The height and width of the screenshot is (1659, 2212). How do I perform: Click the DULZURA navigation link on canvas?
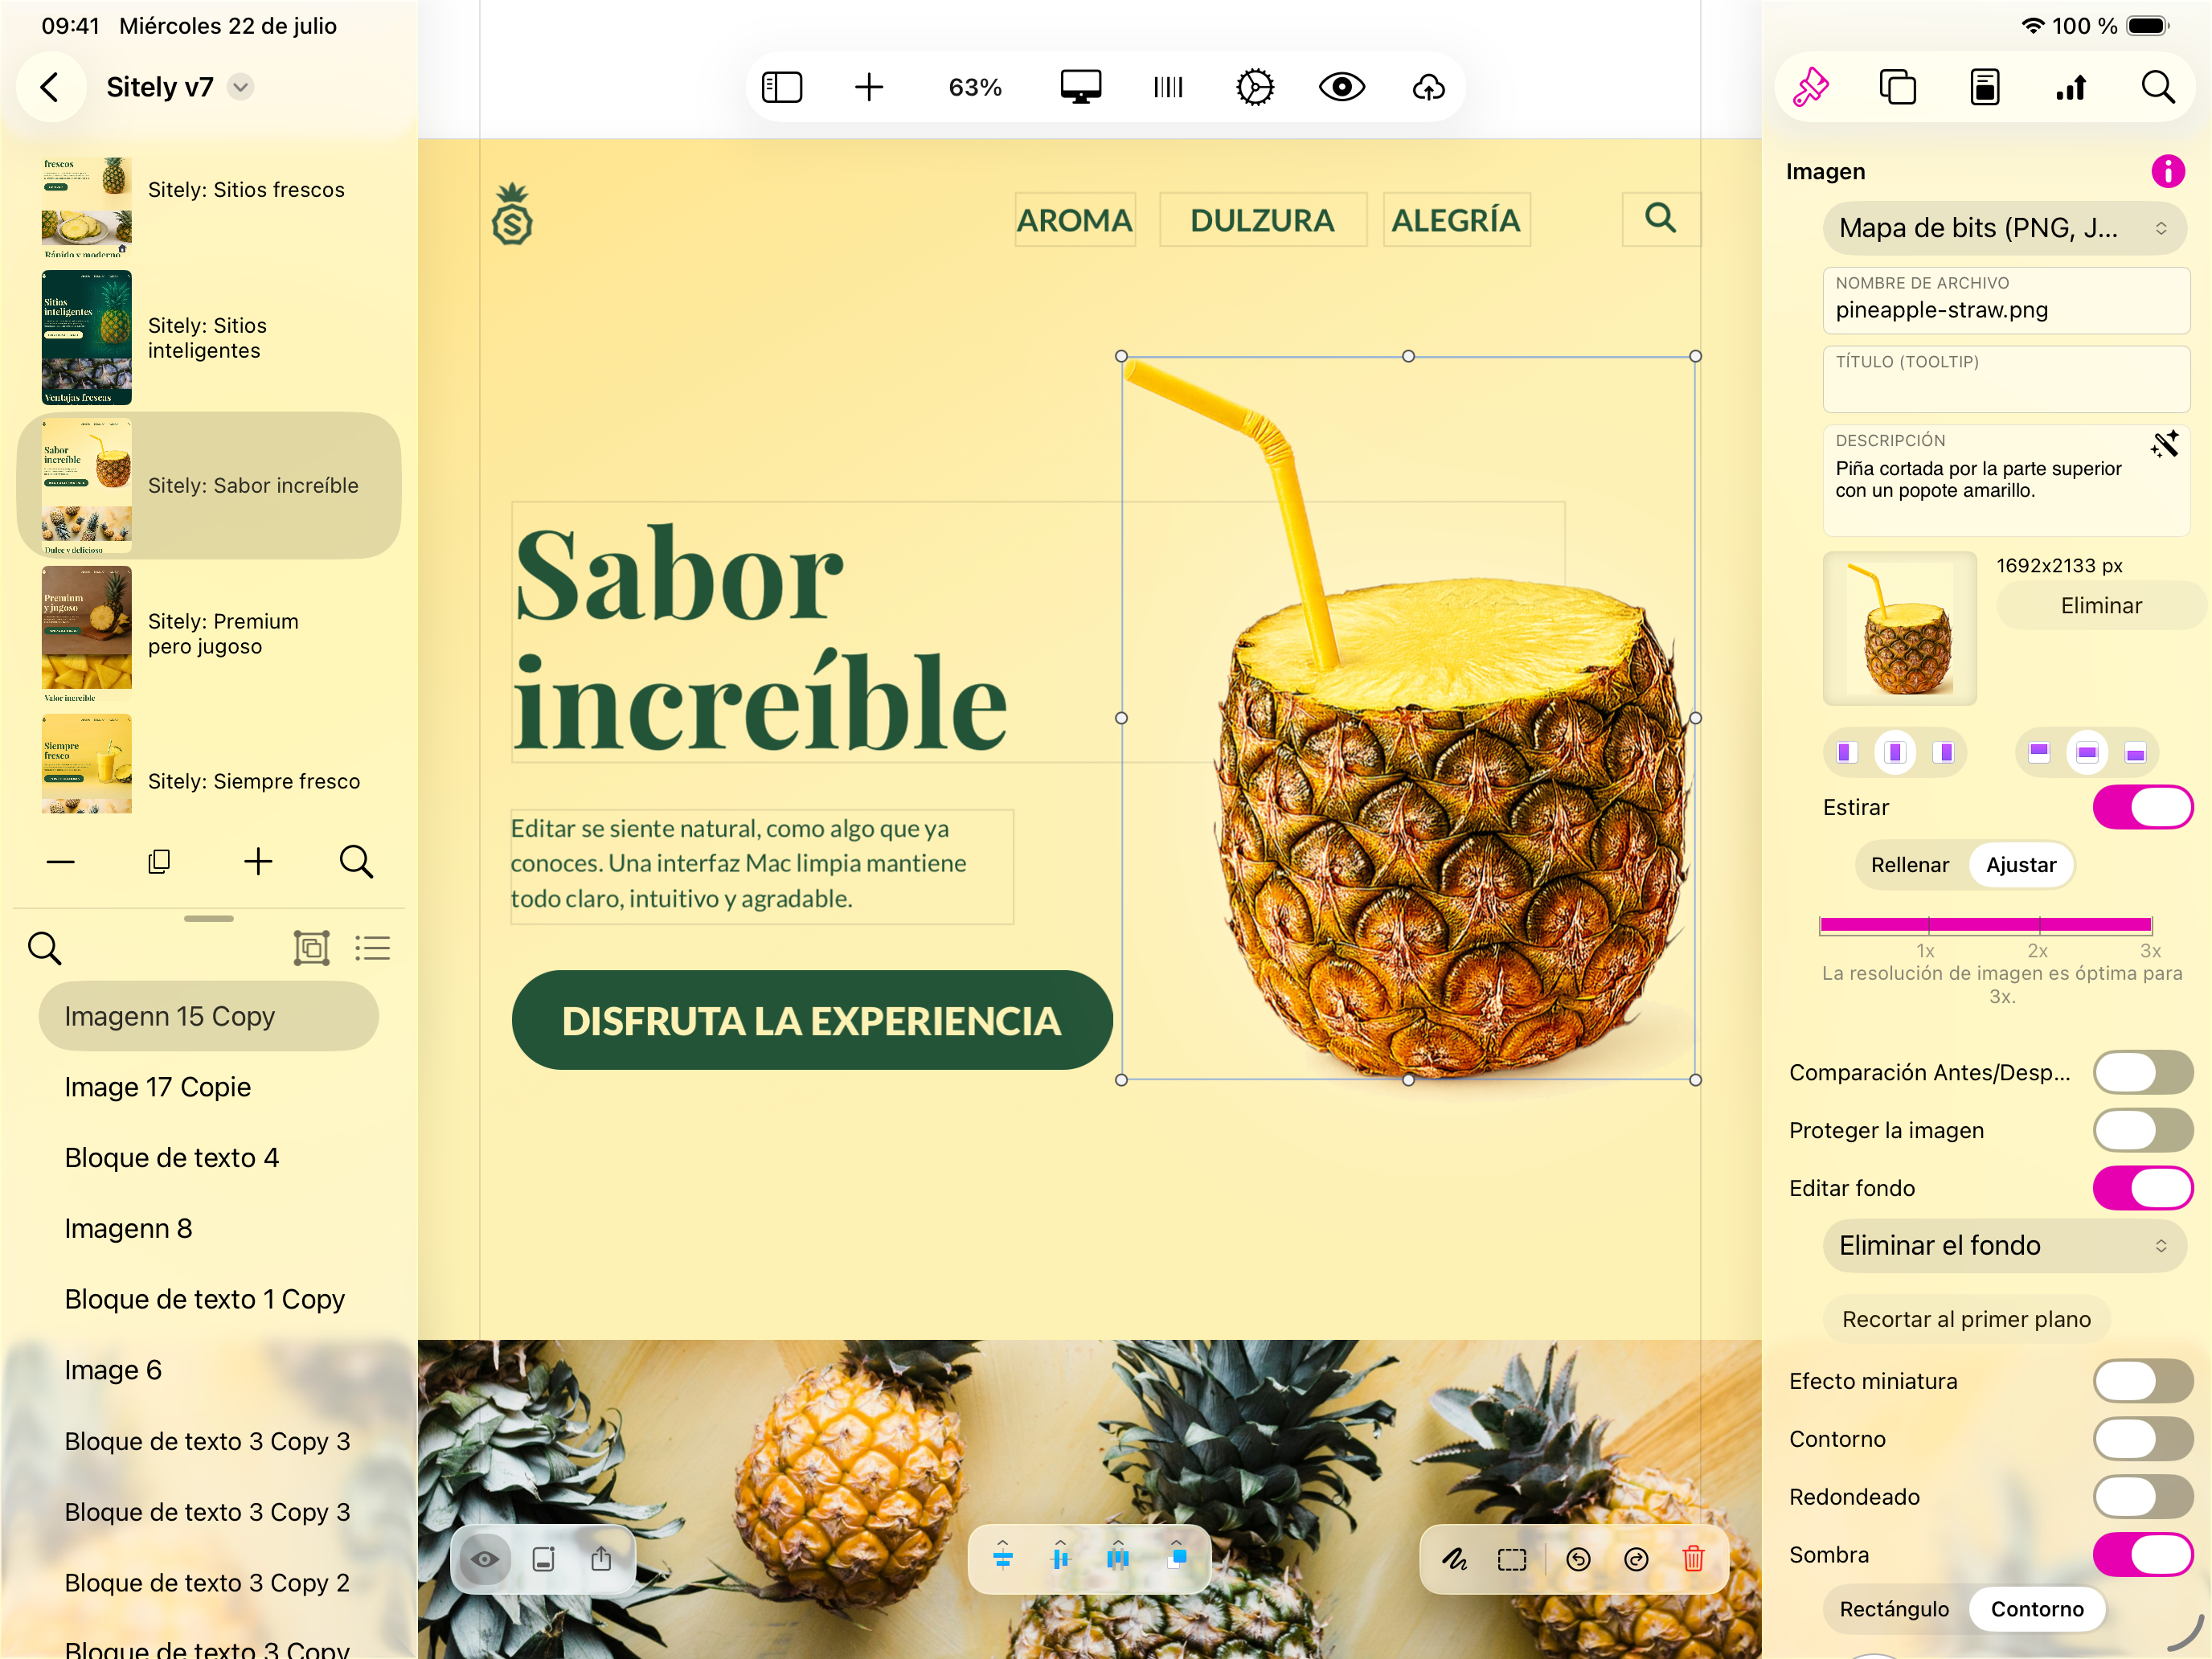point(1262,219)
